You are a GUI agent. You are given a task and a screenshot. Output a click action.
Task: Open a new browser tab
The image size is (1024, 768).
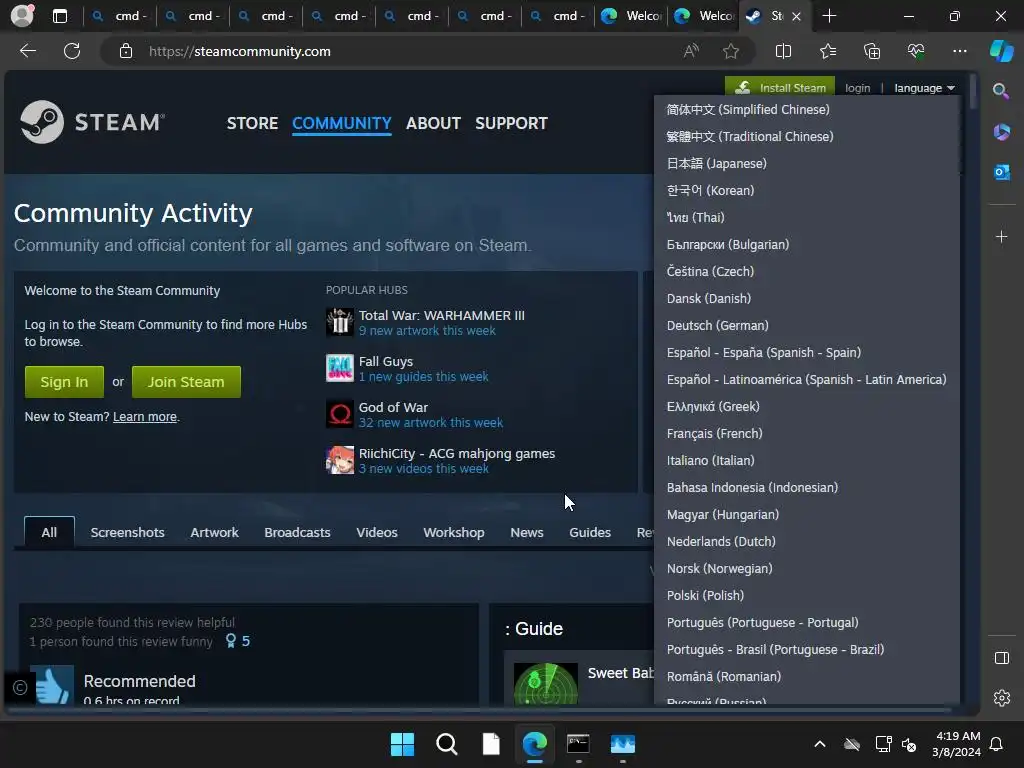point(829,16)
